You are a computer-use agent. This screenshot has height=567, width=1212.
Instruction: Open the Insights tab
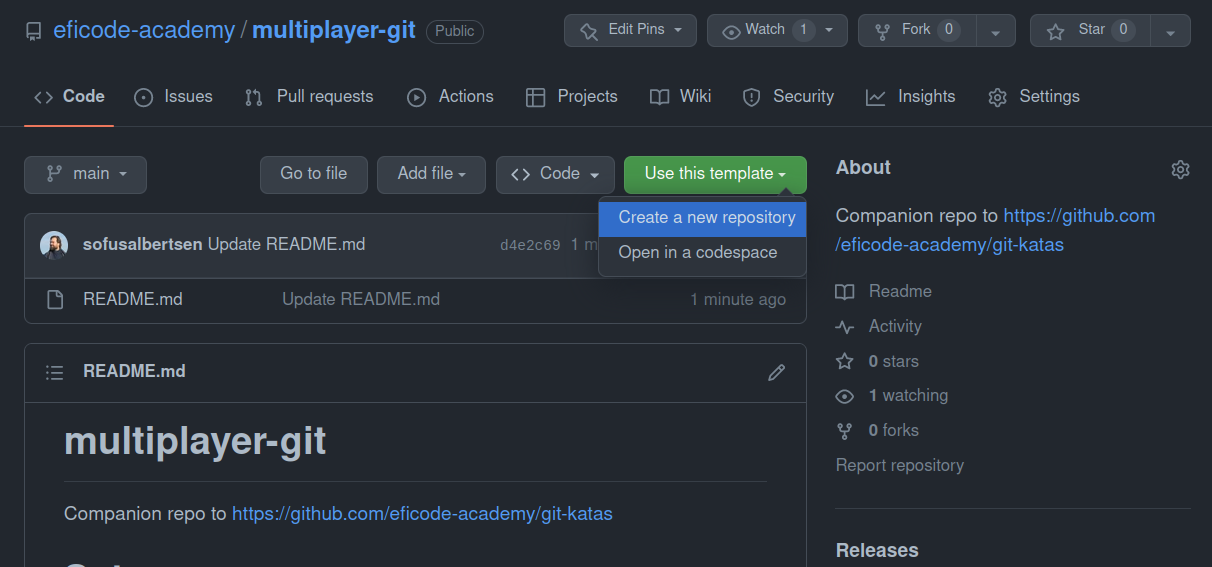click(x=911, y=96)
